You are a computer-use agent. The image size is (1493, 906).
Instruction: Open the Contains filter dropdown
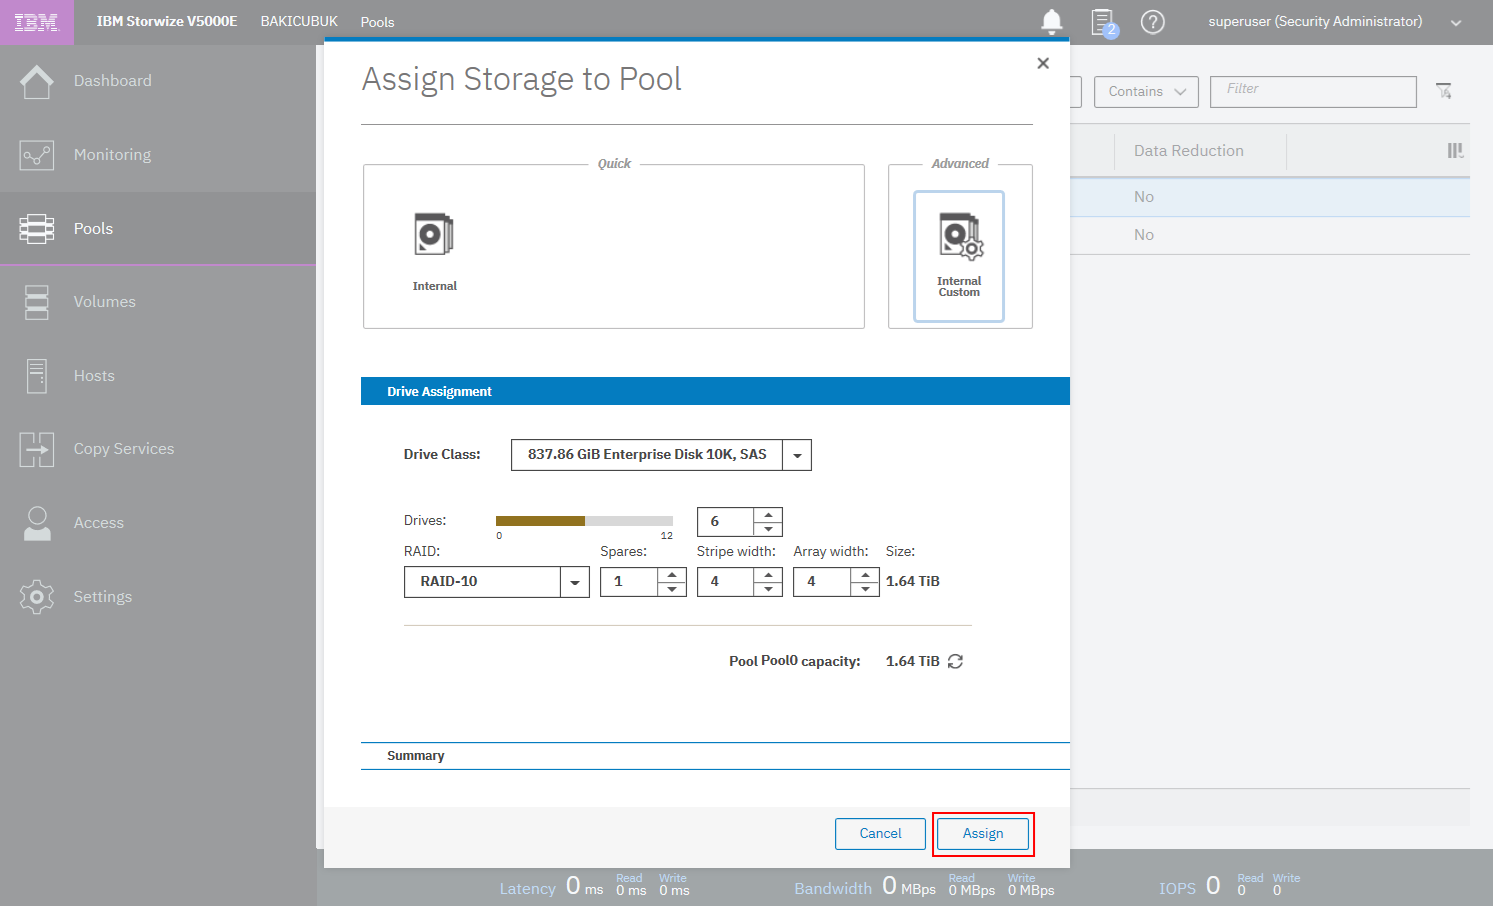point(1146,92)
